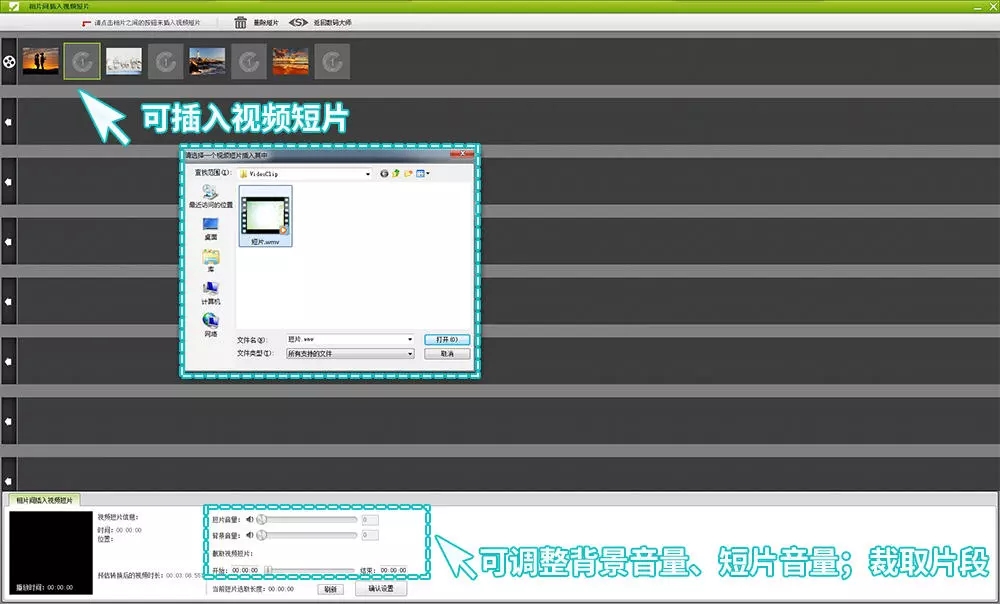Click the 返回数码大师 return label
Image resolution: width=1000 pixels, height=604 pixels.
tap(332, 22)
